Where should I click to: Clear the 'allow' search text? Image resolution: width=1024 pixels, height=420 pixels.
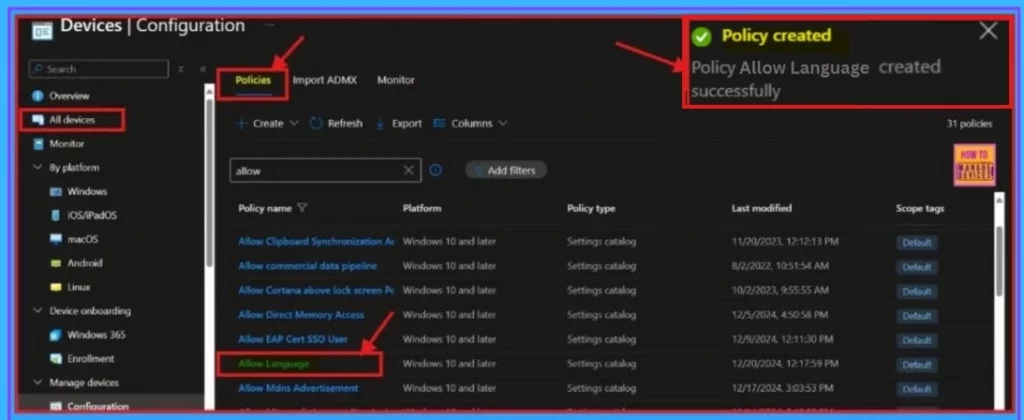pyautogui.click(x=409, y=170)
